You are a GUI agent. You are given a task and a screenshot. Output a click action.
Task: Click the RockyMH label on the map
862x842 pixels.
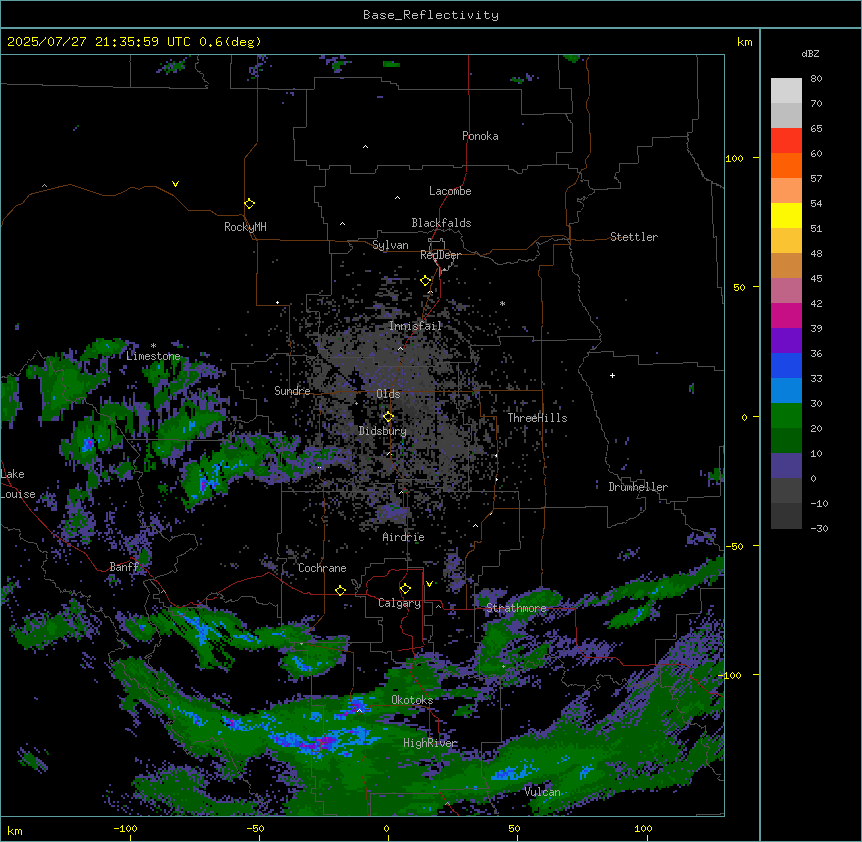[x=245, y=227]
